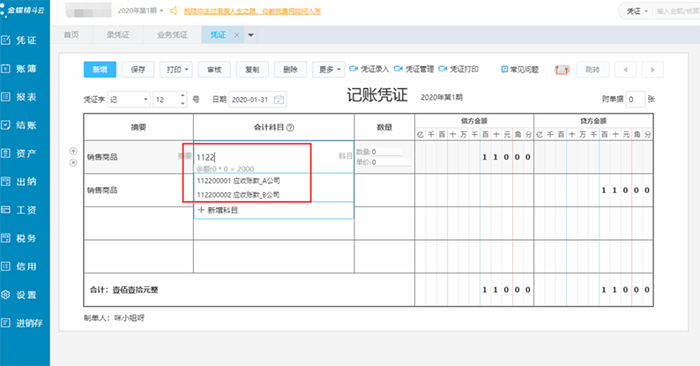This screenshot has width=700, height=366.
Task: Click the 审核 button
Action: (x=214, y=70)
